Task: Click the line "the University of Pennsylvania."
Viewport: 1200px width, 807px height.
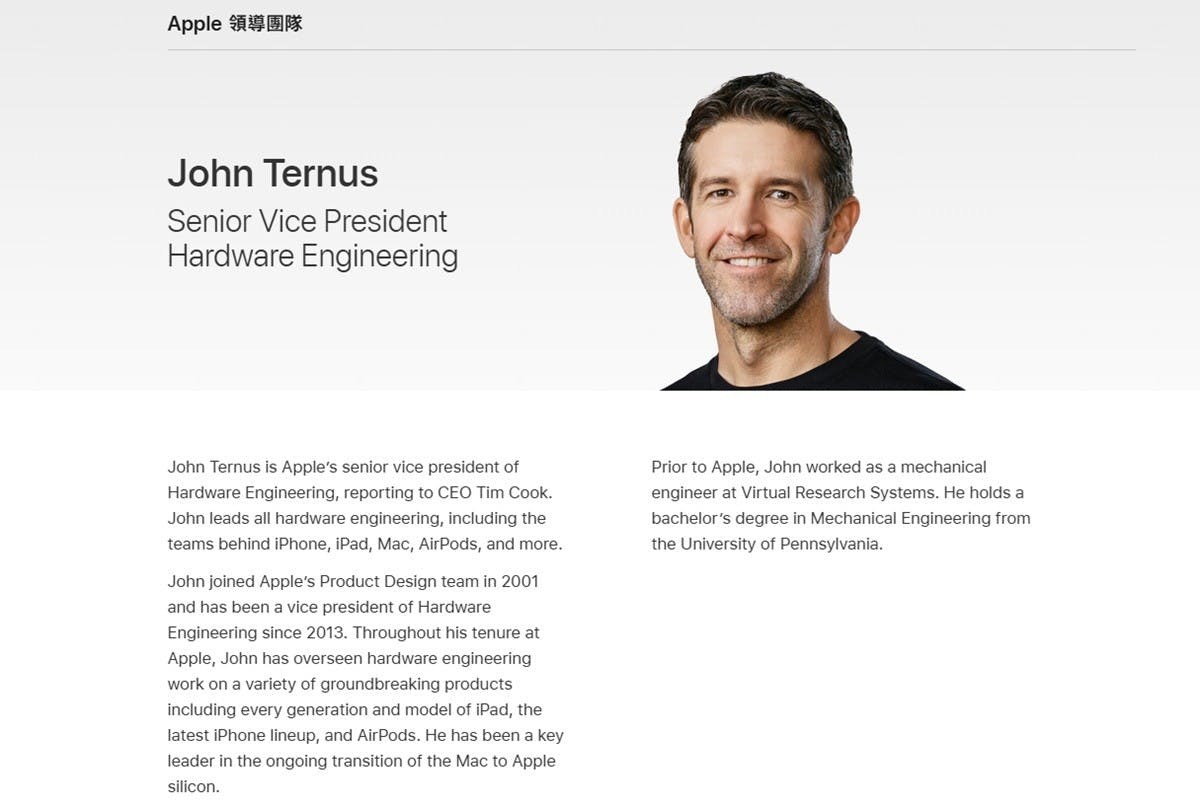Action: click(x=767, y=544)
